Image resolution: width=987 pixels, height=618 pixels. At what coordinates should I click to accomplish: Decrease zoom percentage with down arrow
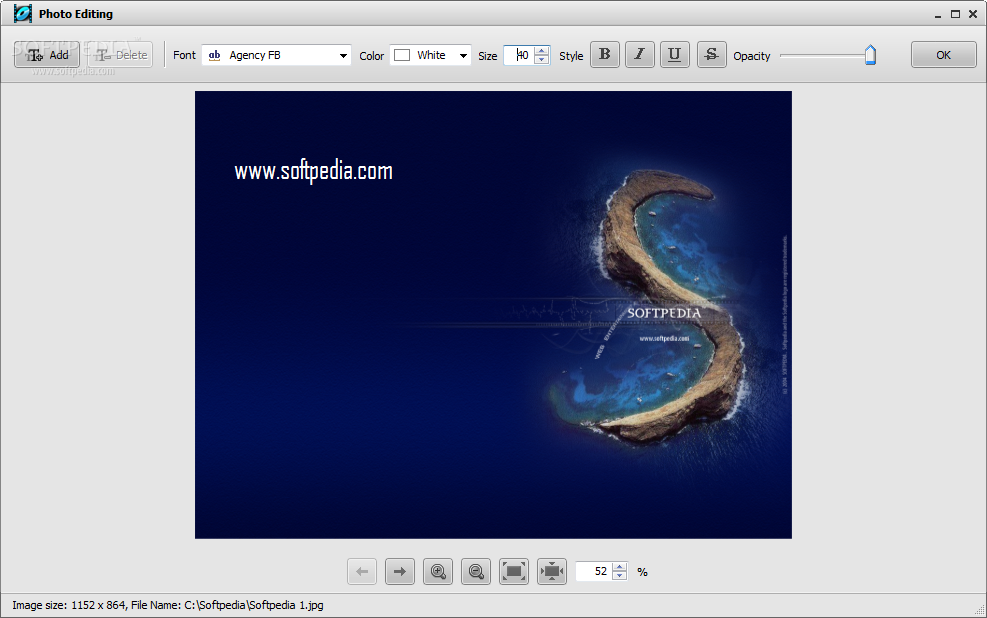coord(620,576)
